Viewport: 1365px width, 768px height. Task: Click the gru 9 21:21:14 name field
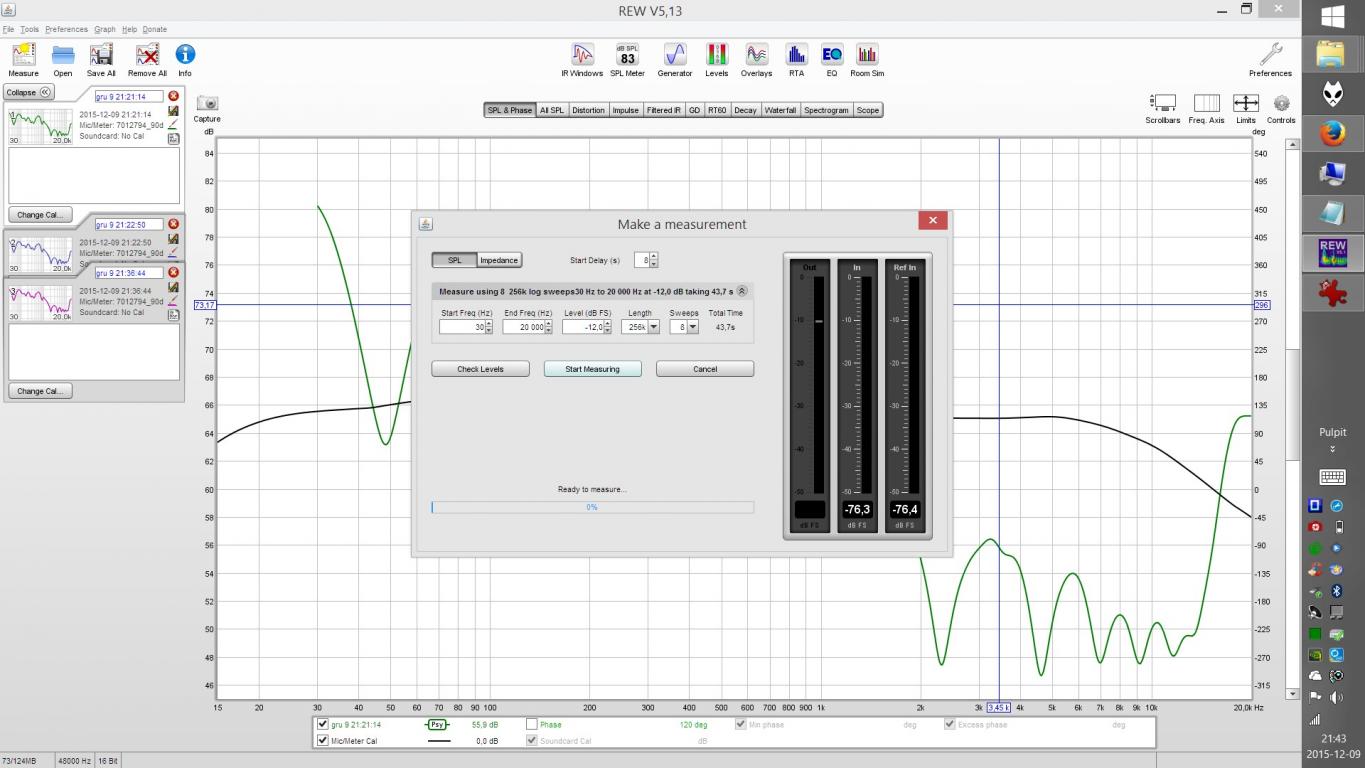coord(129,97)
